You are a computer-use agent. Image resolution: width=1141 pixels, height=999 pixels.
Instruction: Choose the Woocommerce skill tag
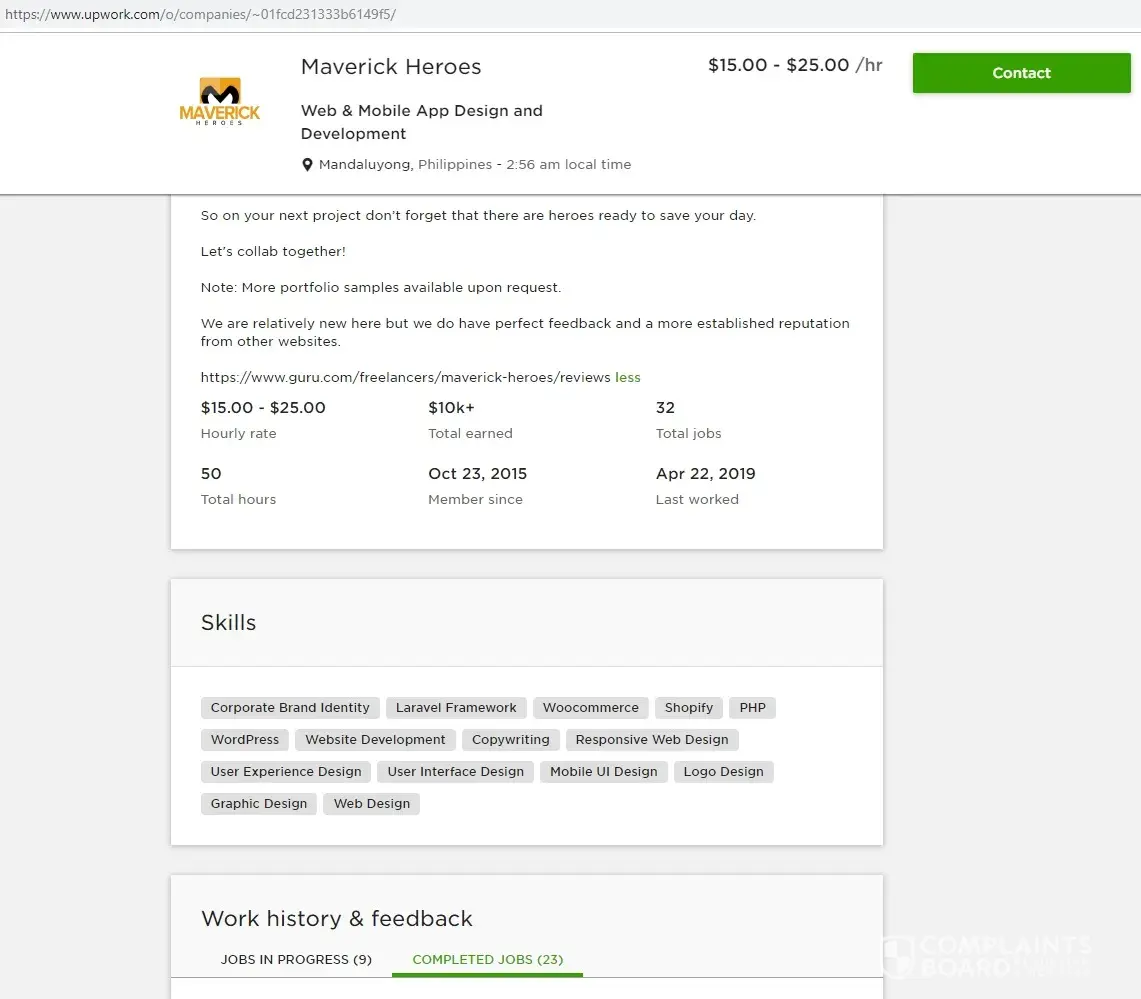(x=590, y=708)
